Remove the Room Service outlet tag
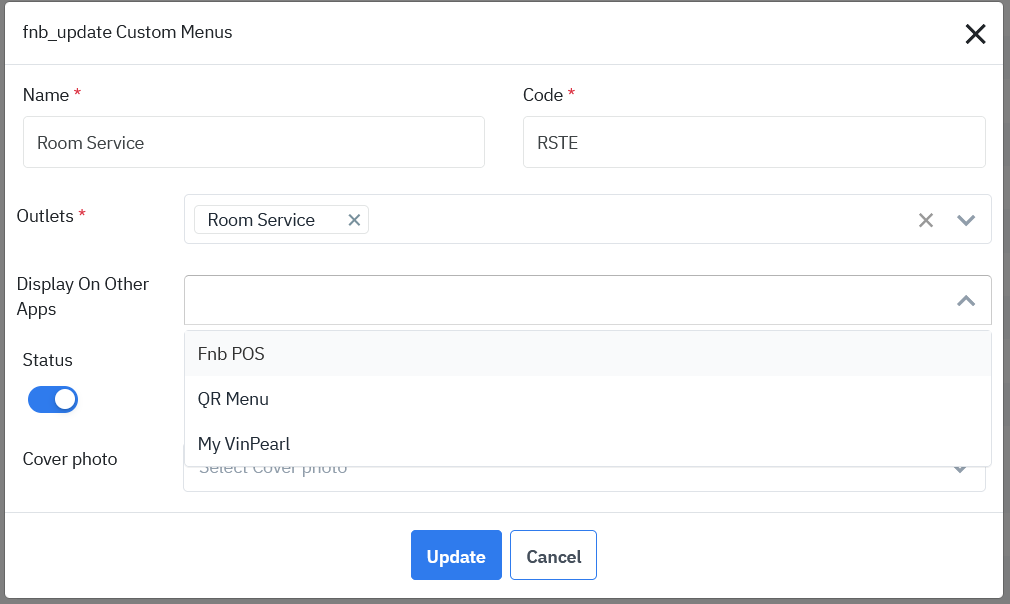The height and width of the screenshot is (604, 1010). (354, 220)
